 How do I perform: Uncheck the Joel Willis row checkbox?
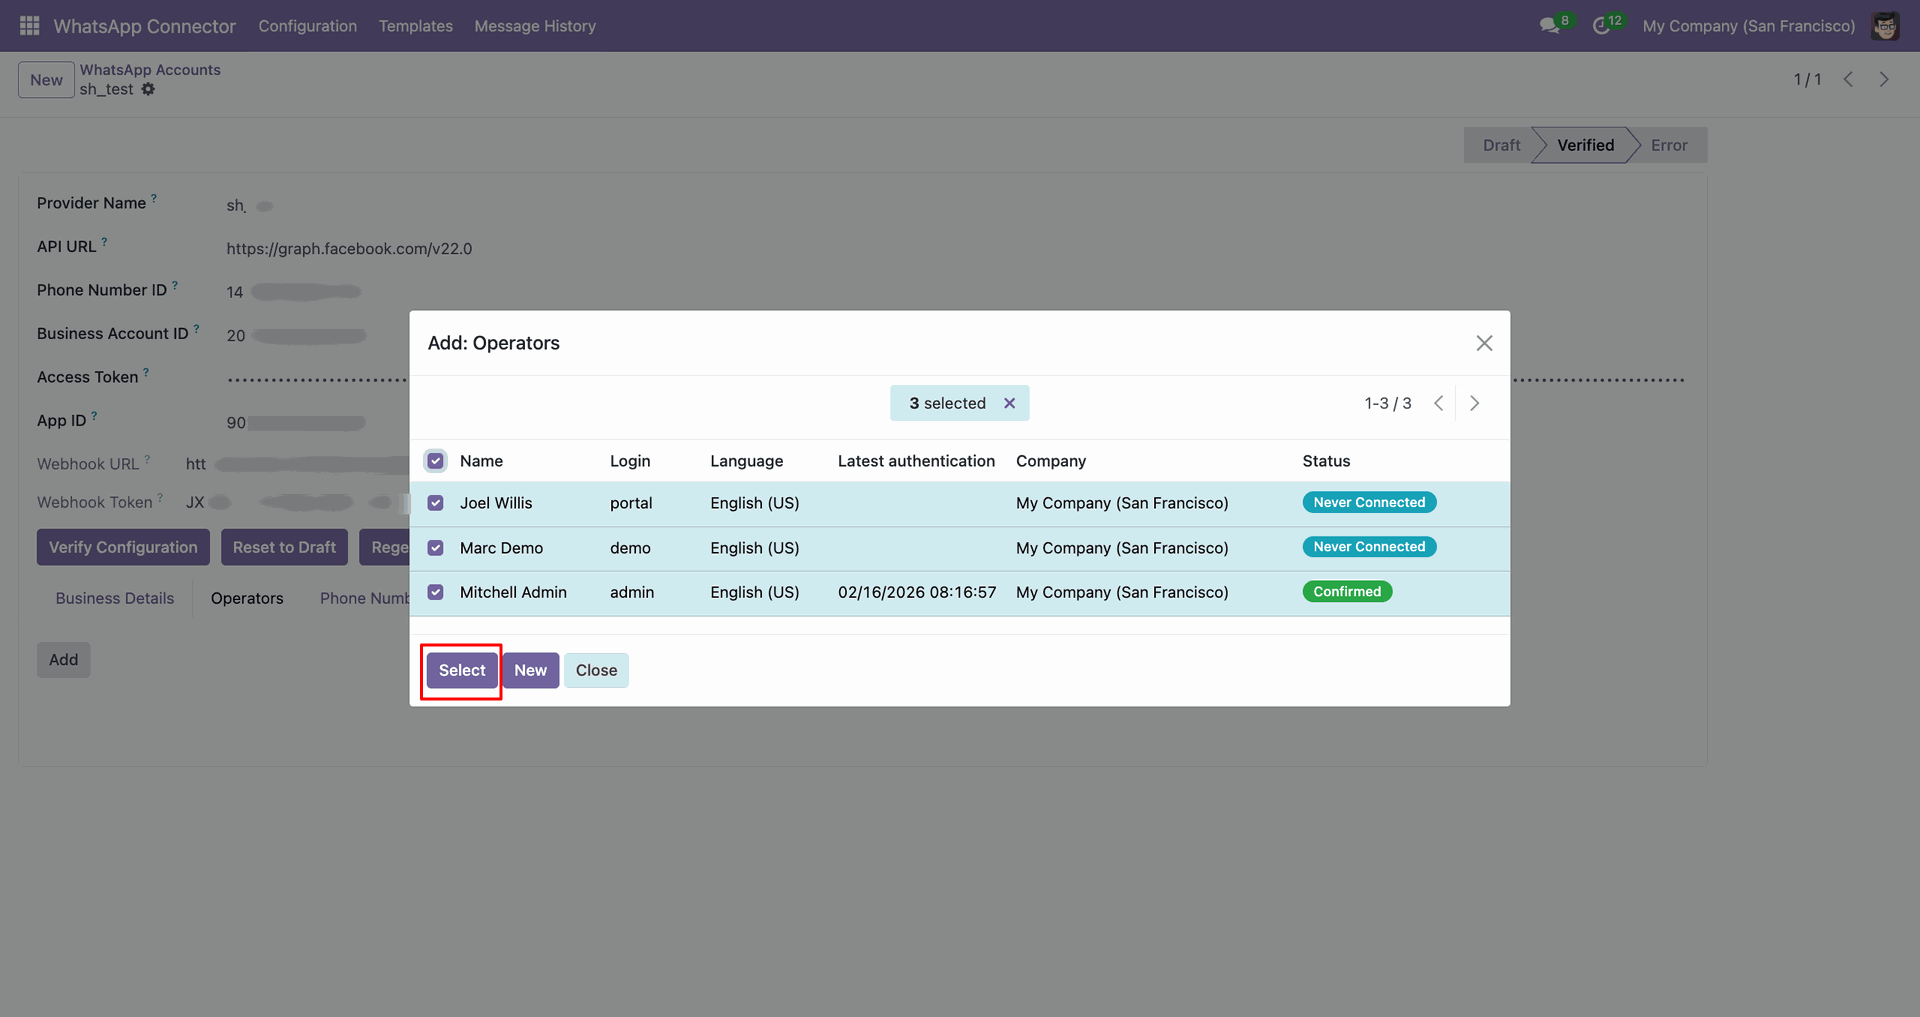(436, 503)
